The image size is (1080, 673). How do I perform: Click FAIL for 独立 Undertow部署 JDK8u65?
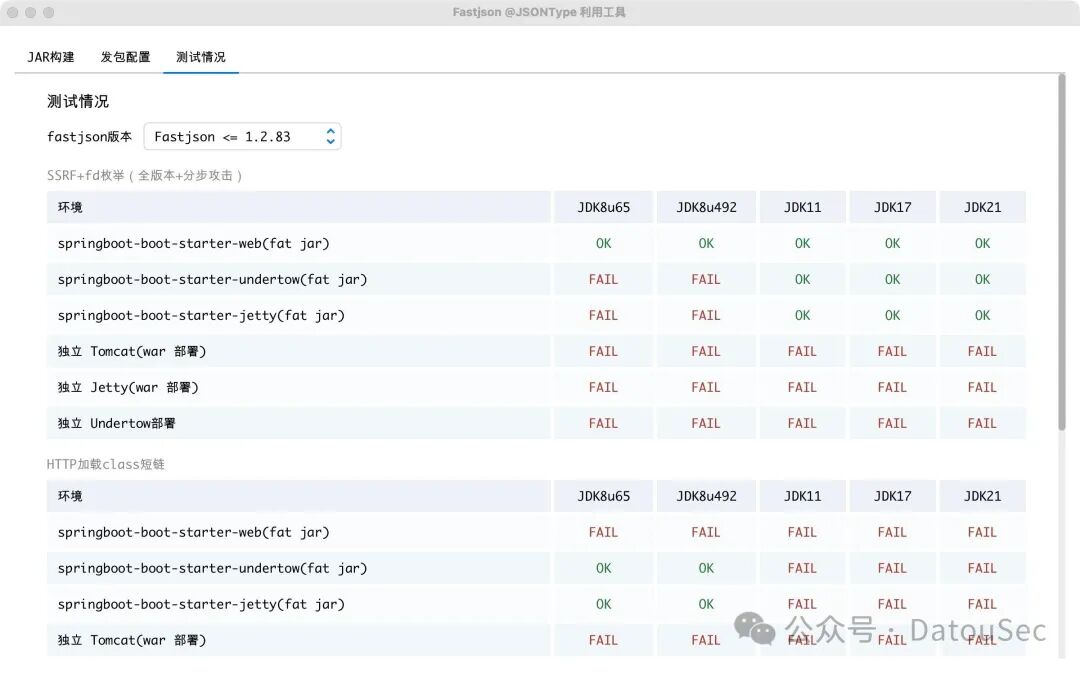click(x=603, y=423)
